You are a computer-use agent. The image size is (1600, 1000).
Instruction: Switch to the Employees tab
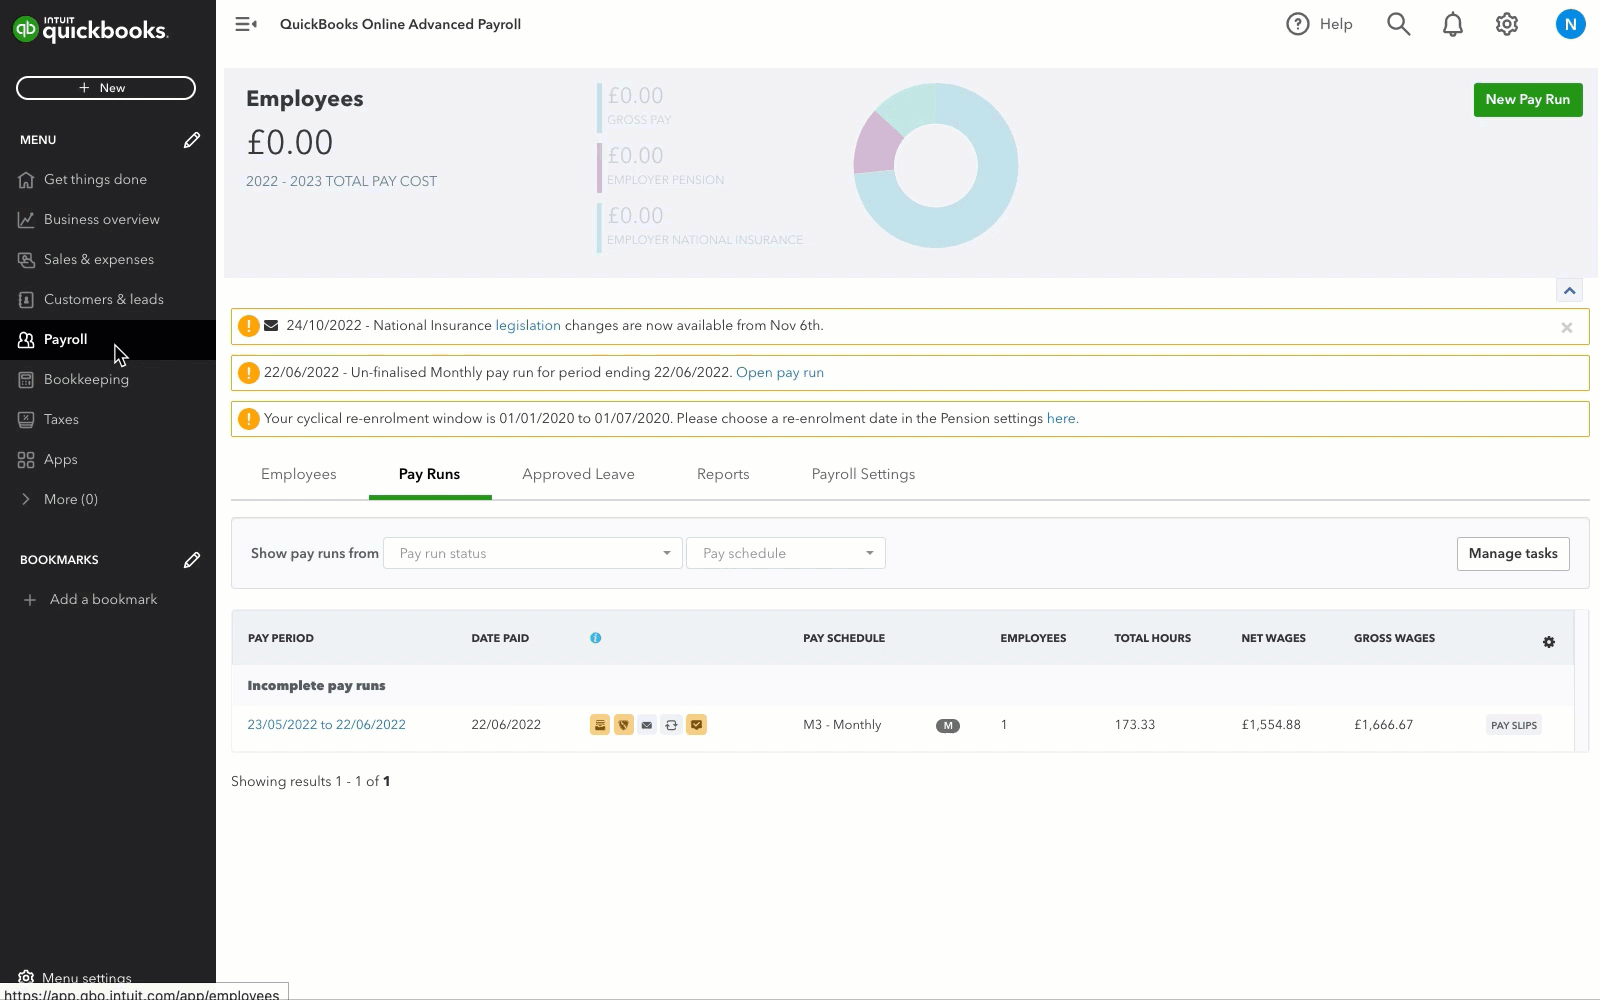pos(299,475)
